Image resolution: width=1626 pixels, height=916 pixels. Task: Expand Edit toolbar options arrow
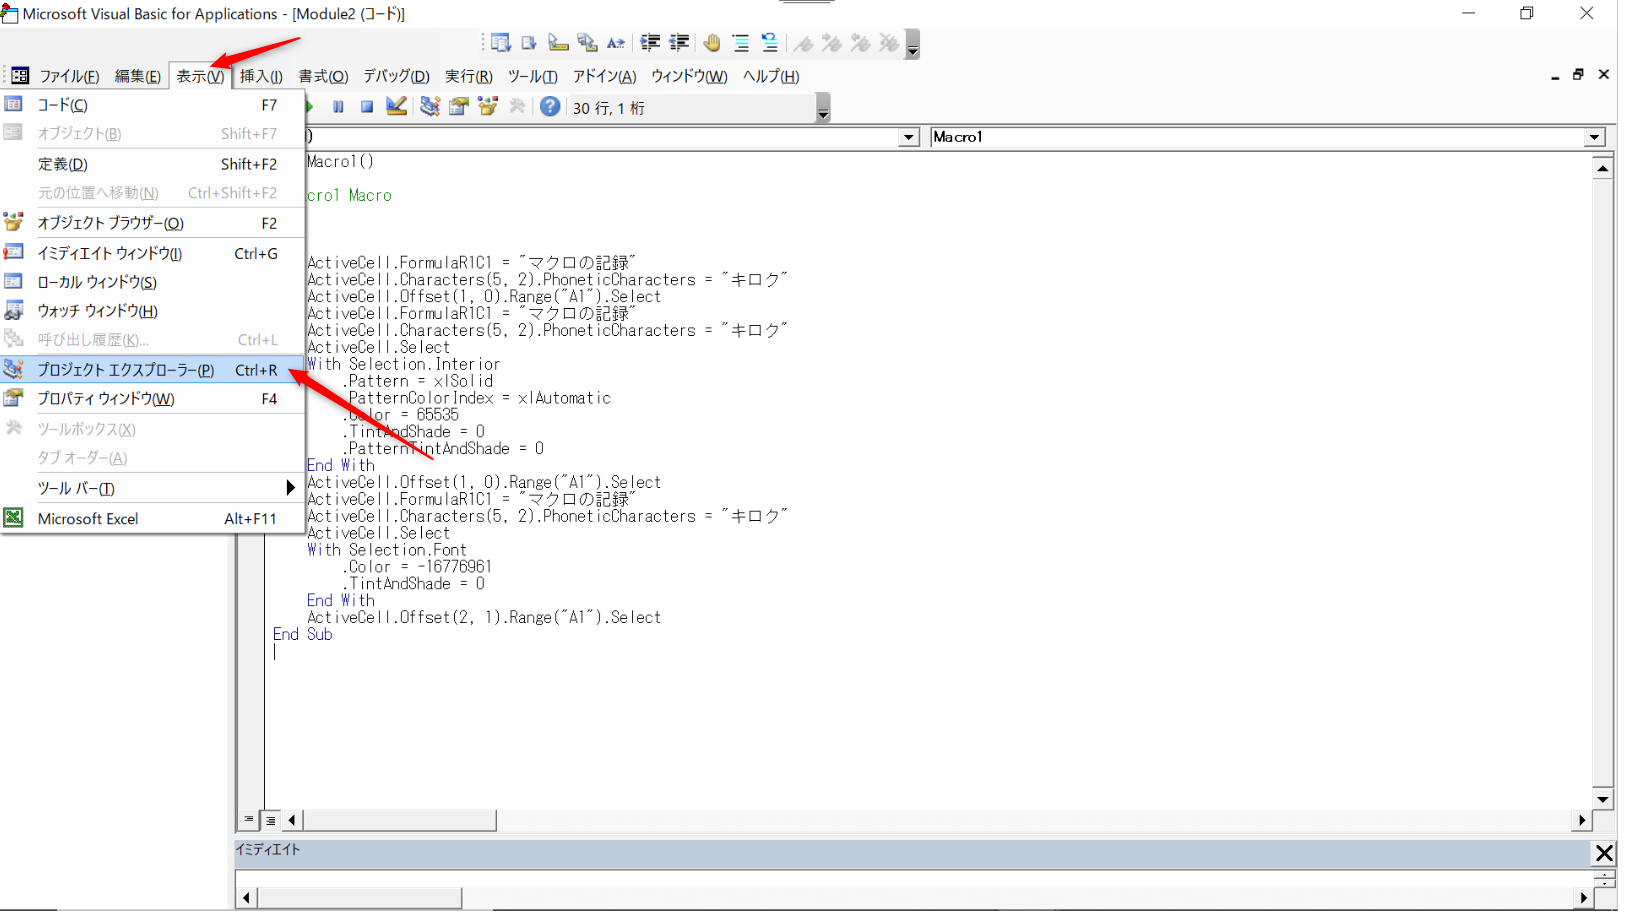click(912, 45)
